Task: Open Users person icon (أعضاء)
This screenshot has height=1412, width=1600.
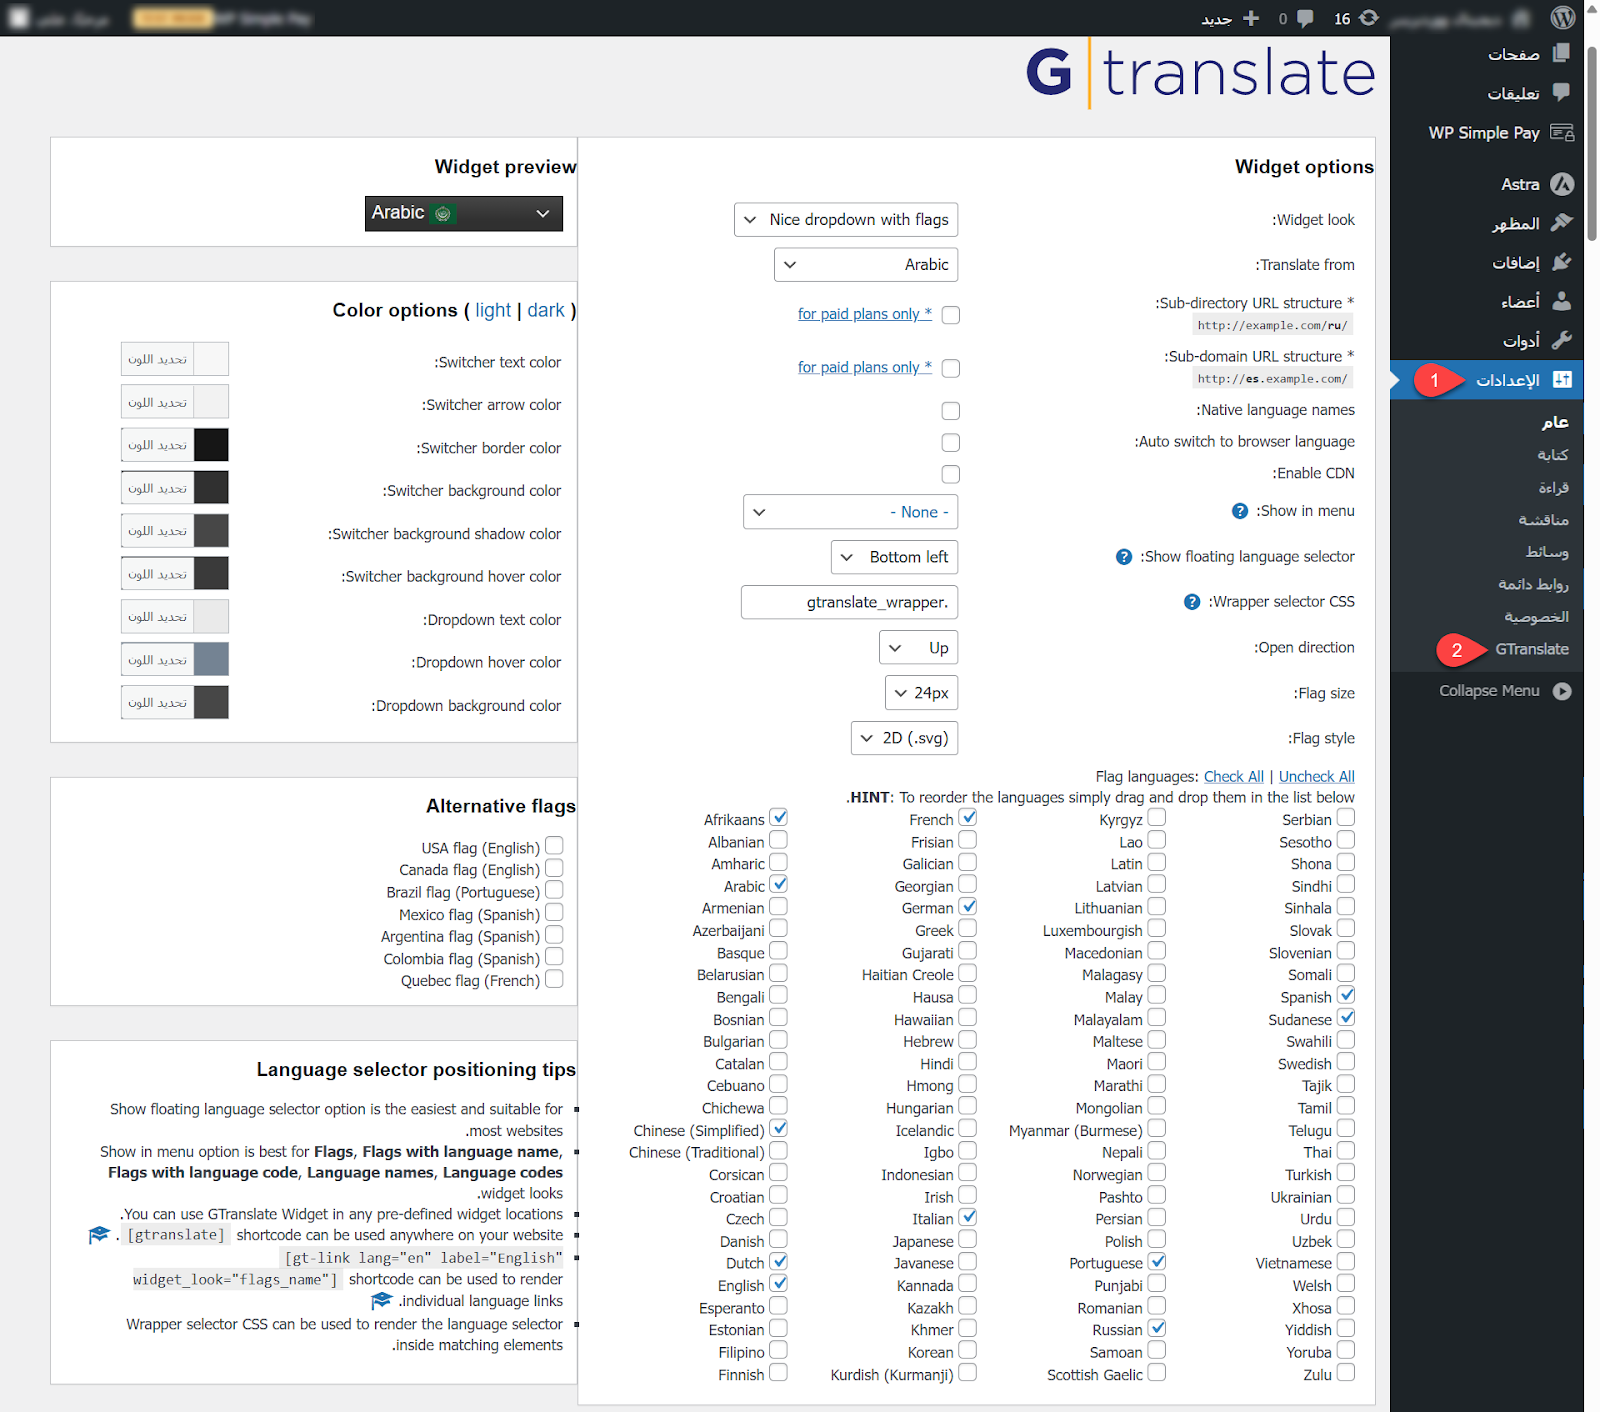Action: click(1562, 301)
